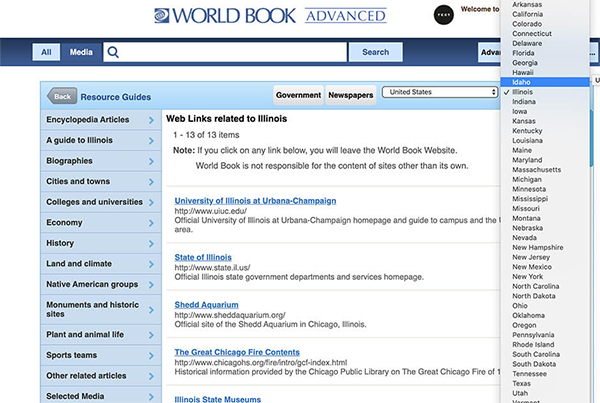Click the http://www.uiuc.edu/ URL text

[x=210, y=211]
